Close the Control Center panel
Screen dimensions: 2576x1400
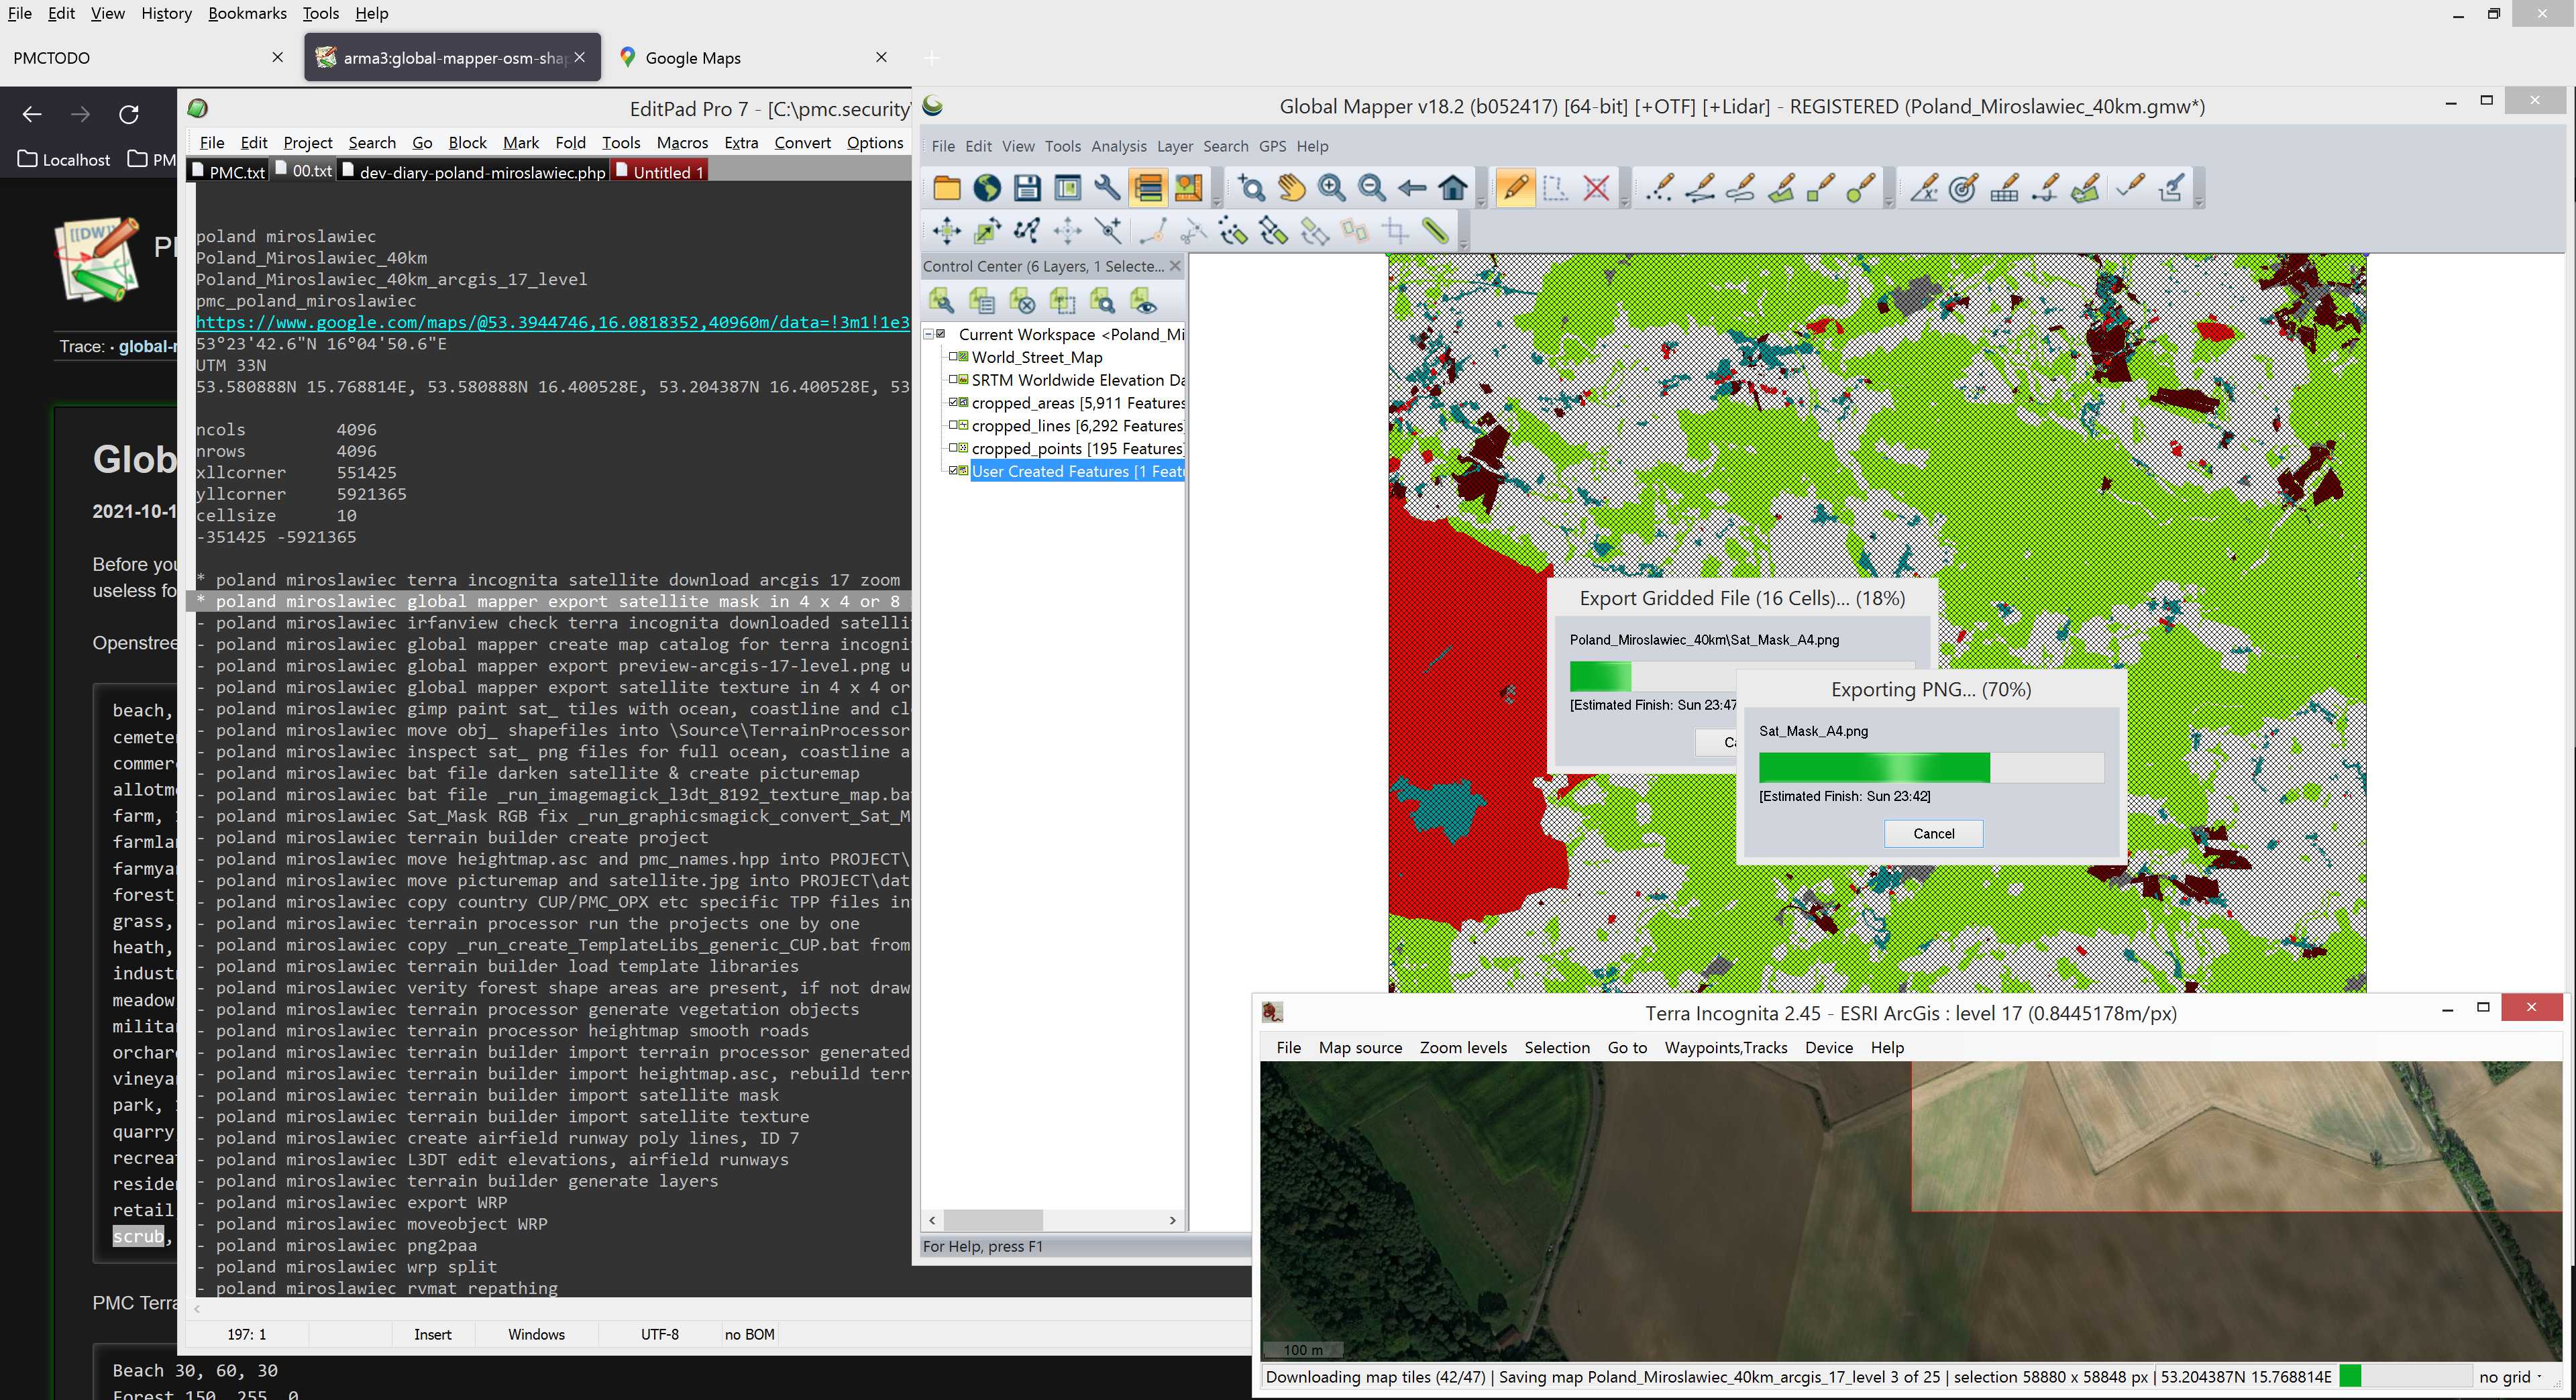click(1175, 266)
